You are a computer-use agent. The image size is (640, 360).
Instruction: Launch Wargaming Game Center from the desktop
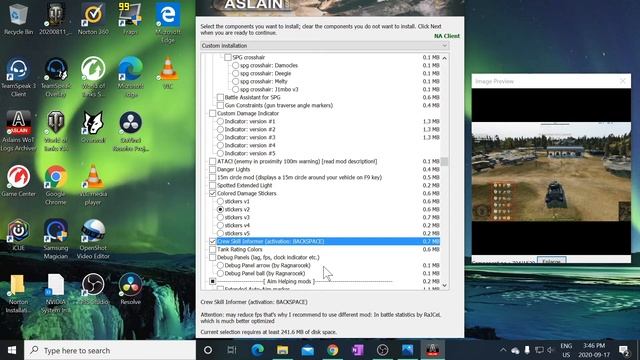[18, 181]
